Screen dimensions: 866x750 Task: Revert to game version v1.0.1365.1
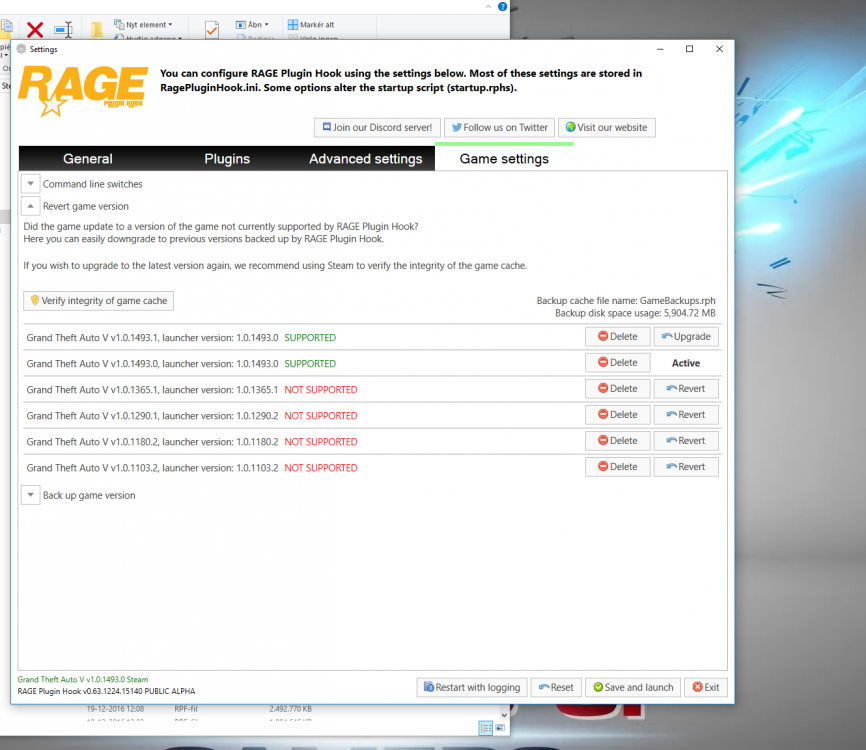tap(686, 389)
